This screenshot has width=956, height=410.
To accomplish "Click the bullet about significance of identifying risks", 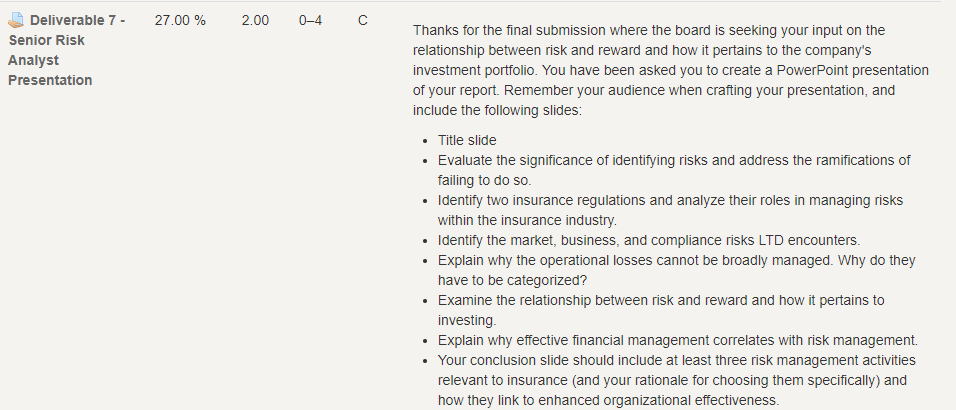I will click(674, 170).
